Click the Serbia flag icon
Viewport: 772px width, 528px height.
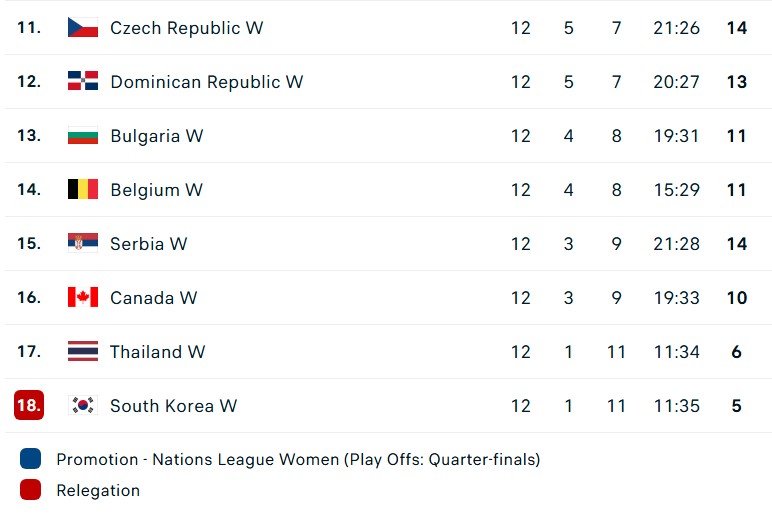click(x=83, y=243)
